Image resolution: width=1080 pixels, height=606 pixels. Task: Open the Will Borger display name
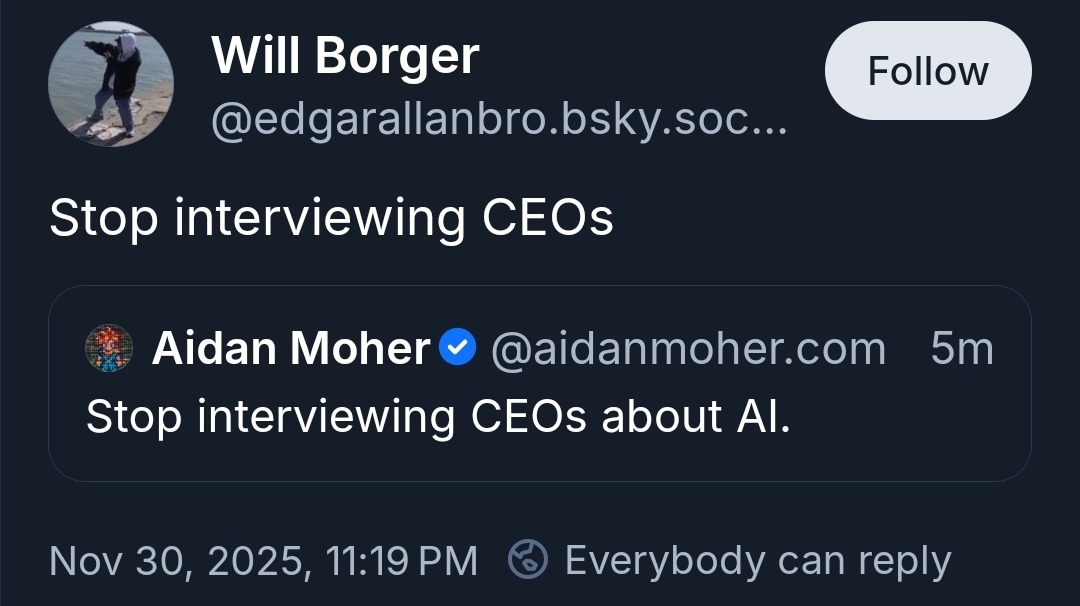[x=345, y=57]
